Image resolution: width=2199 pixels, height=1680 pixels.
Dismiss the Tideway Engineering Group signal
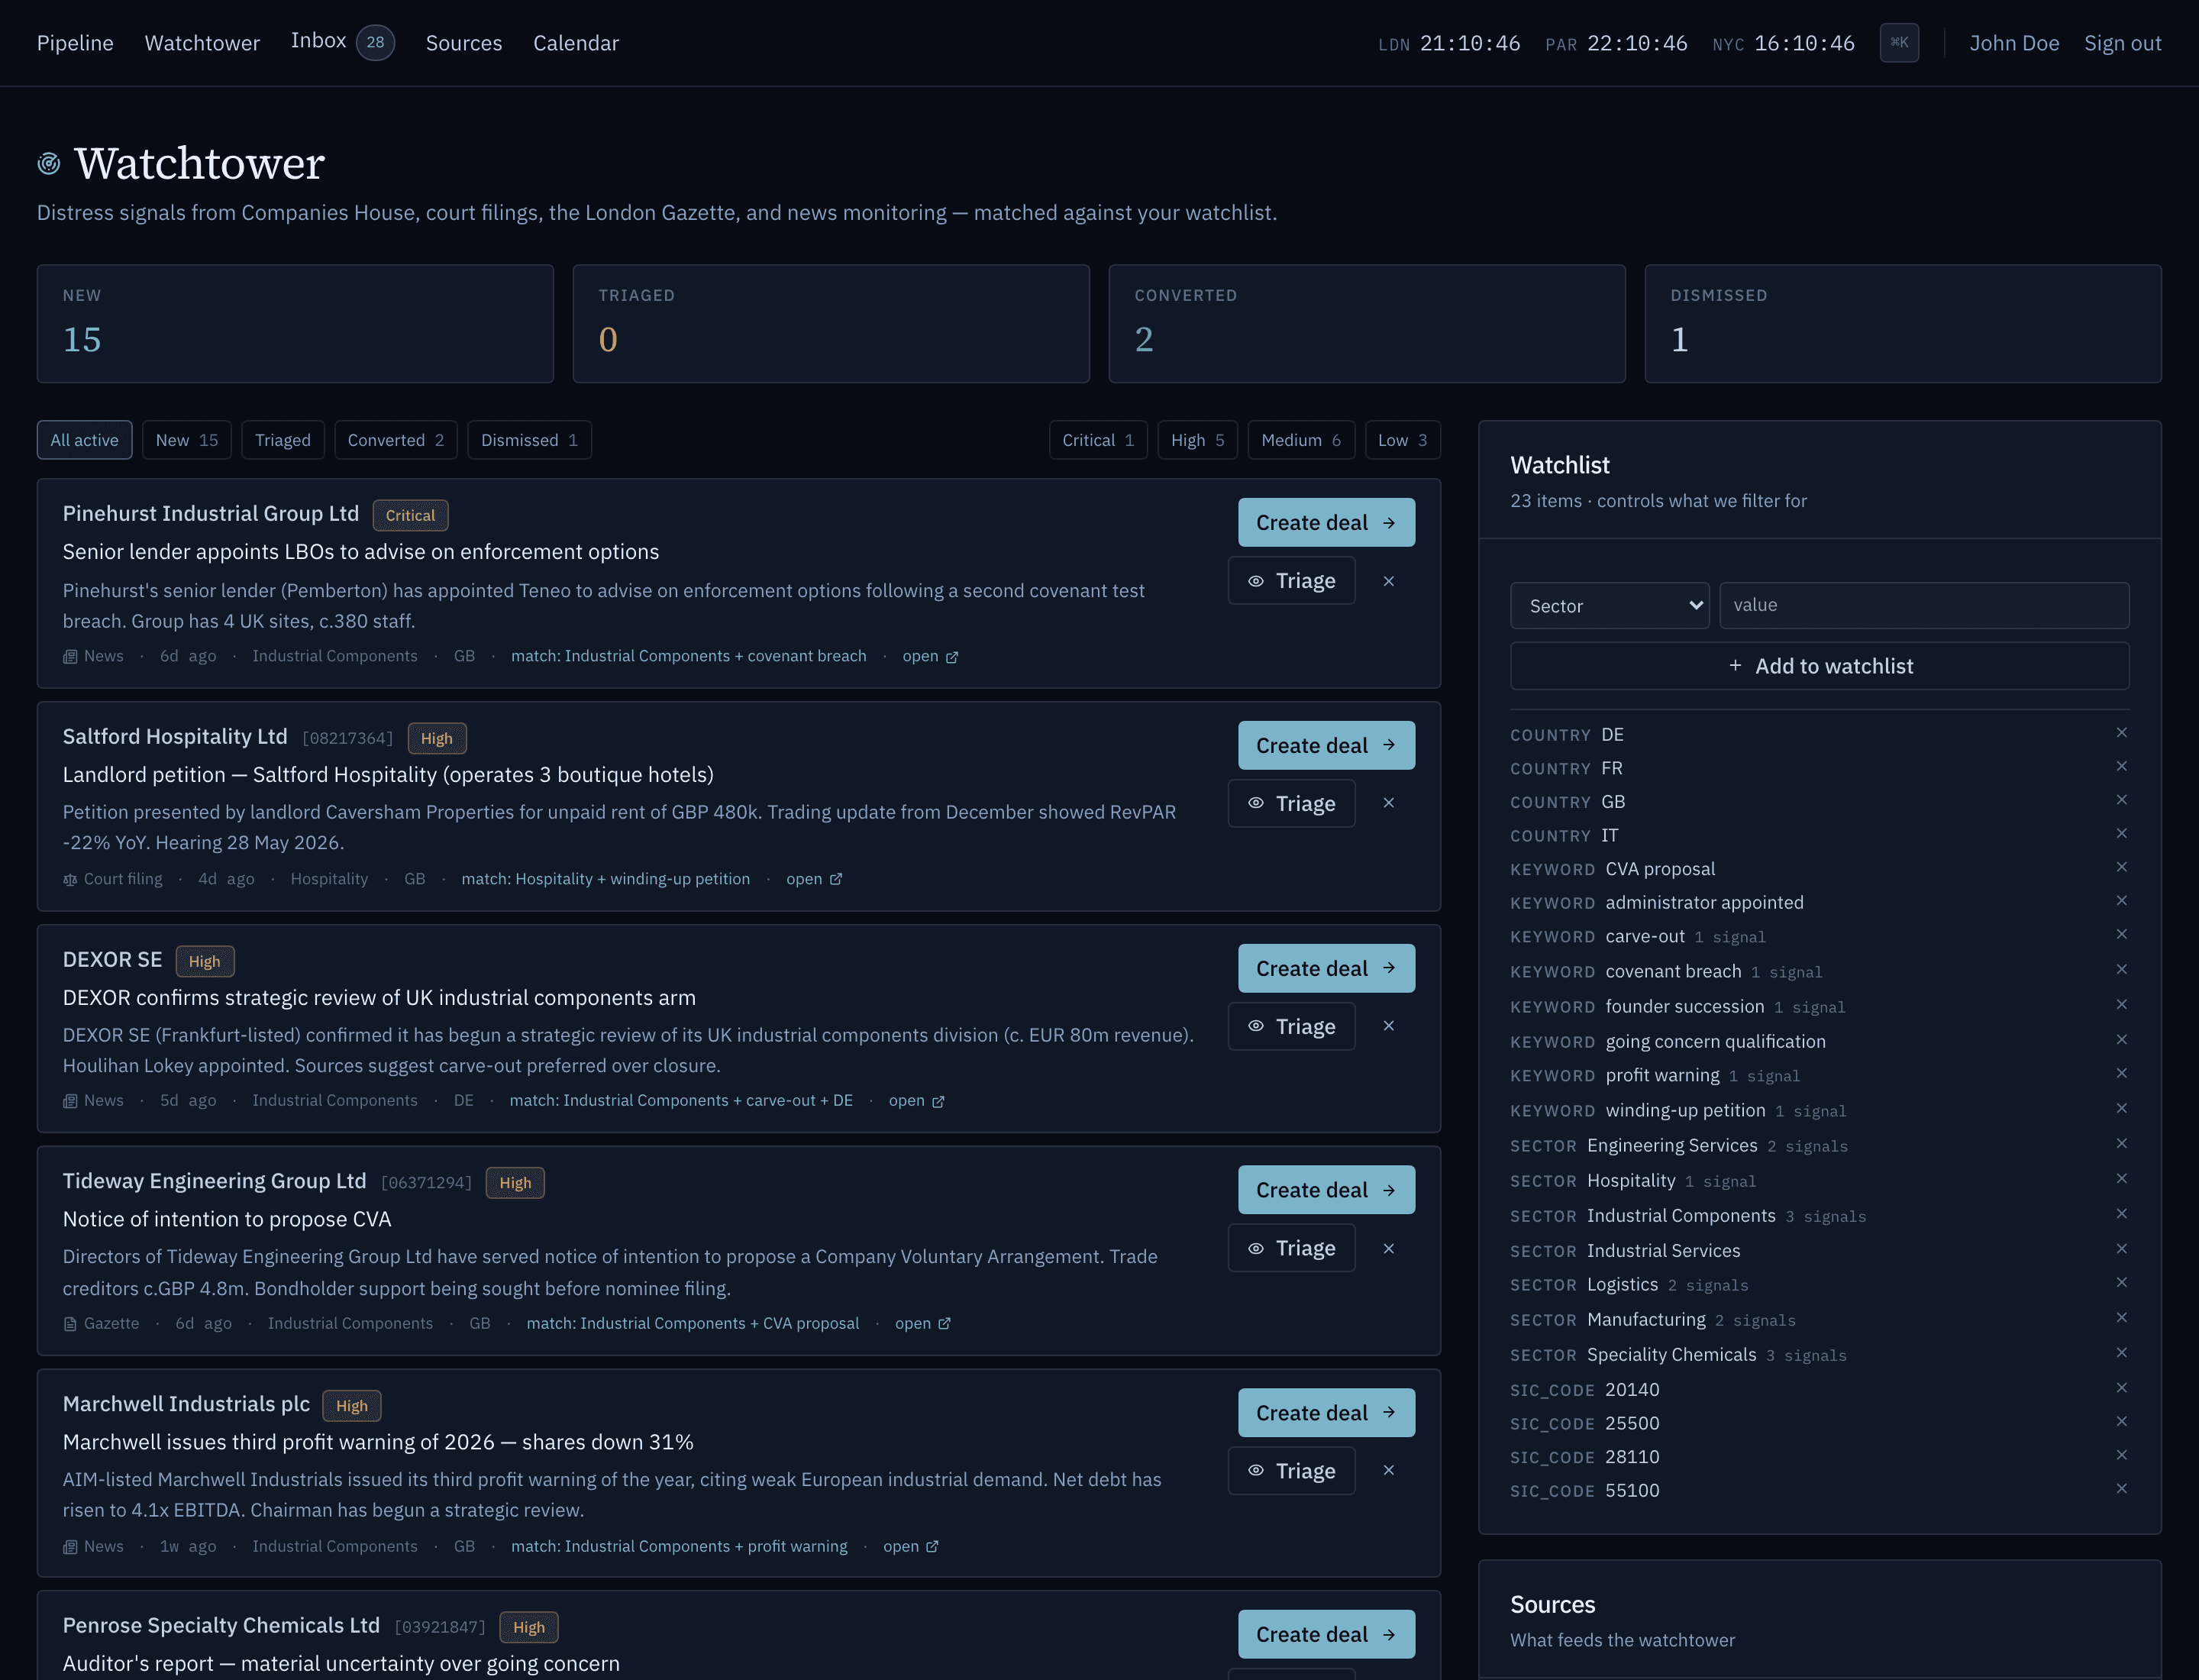click(x=1388, y=1248)
